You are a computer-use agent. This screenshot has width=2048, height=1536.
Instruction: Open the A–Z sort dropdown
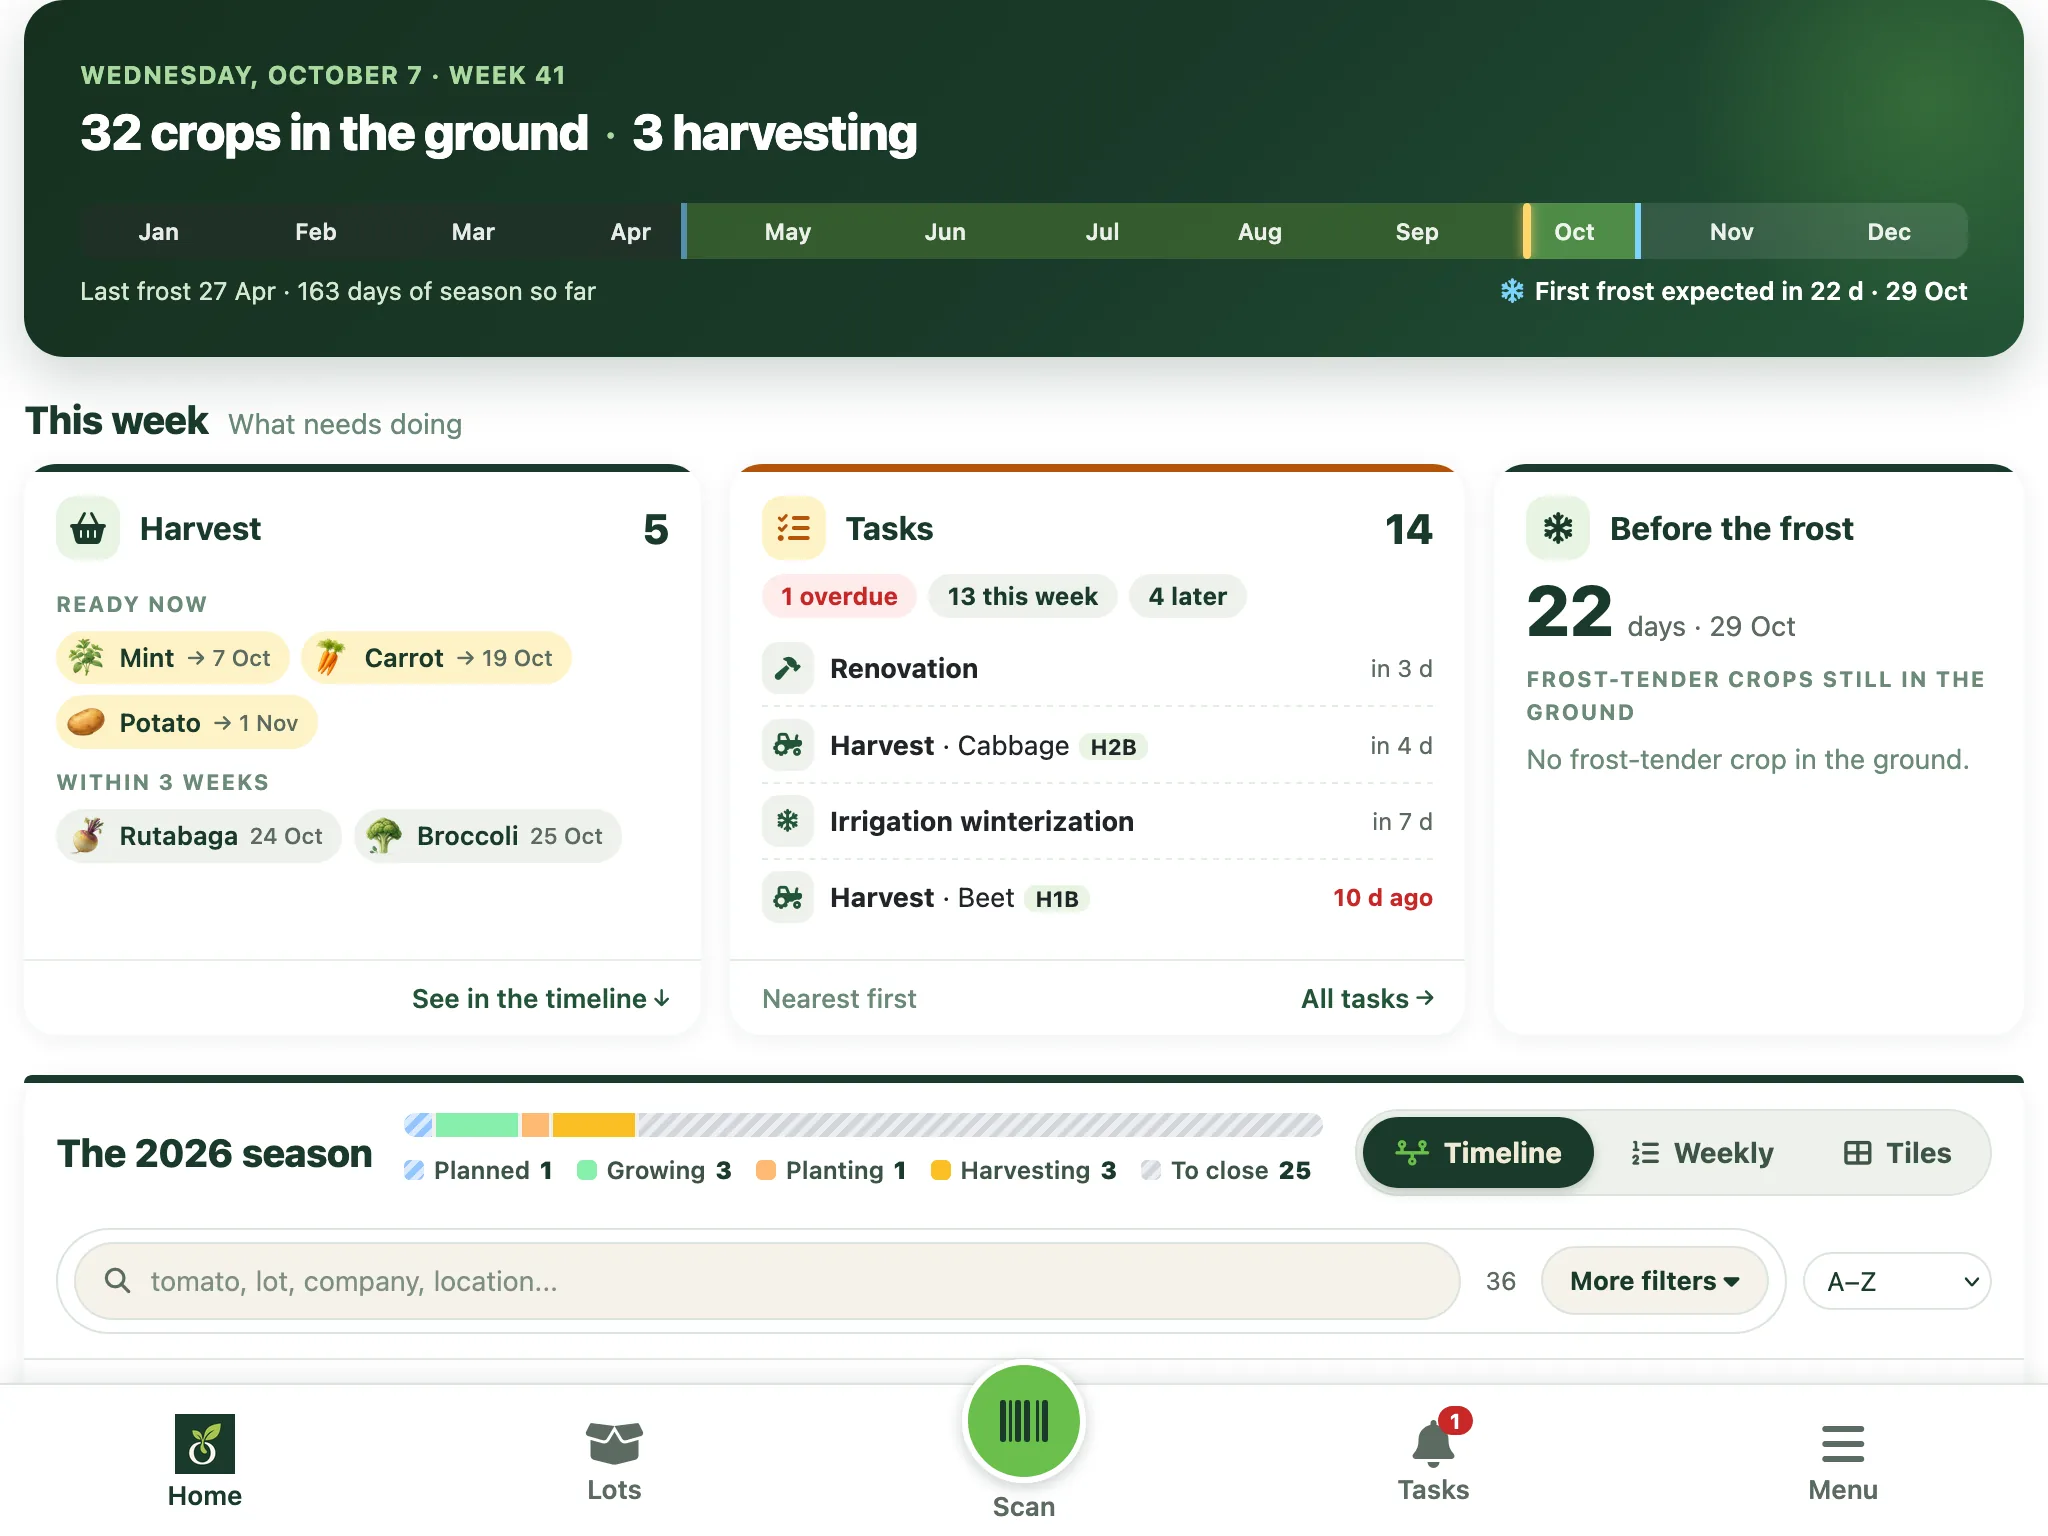point(1897,1281)
